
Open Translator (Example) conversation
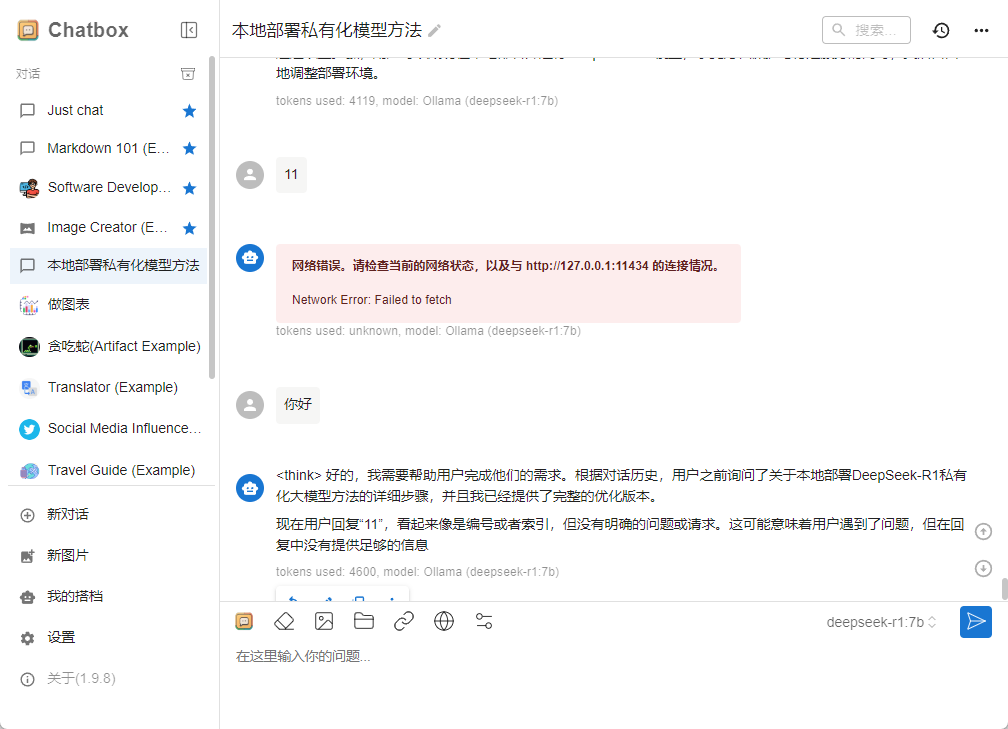(x=109, y=388)
